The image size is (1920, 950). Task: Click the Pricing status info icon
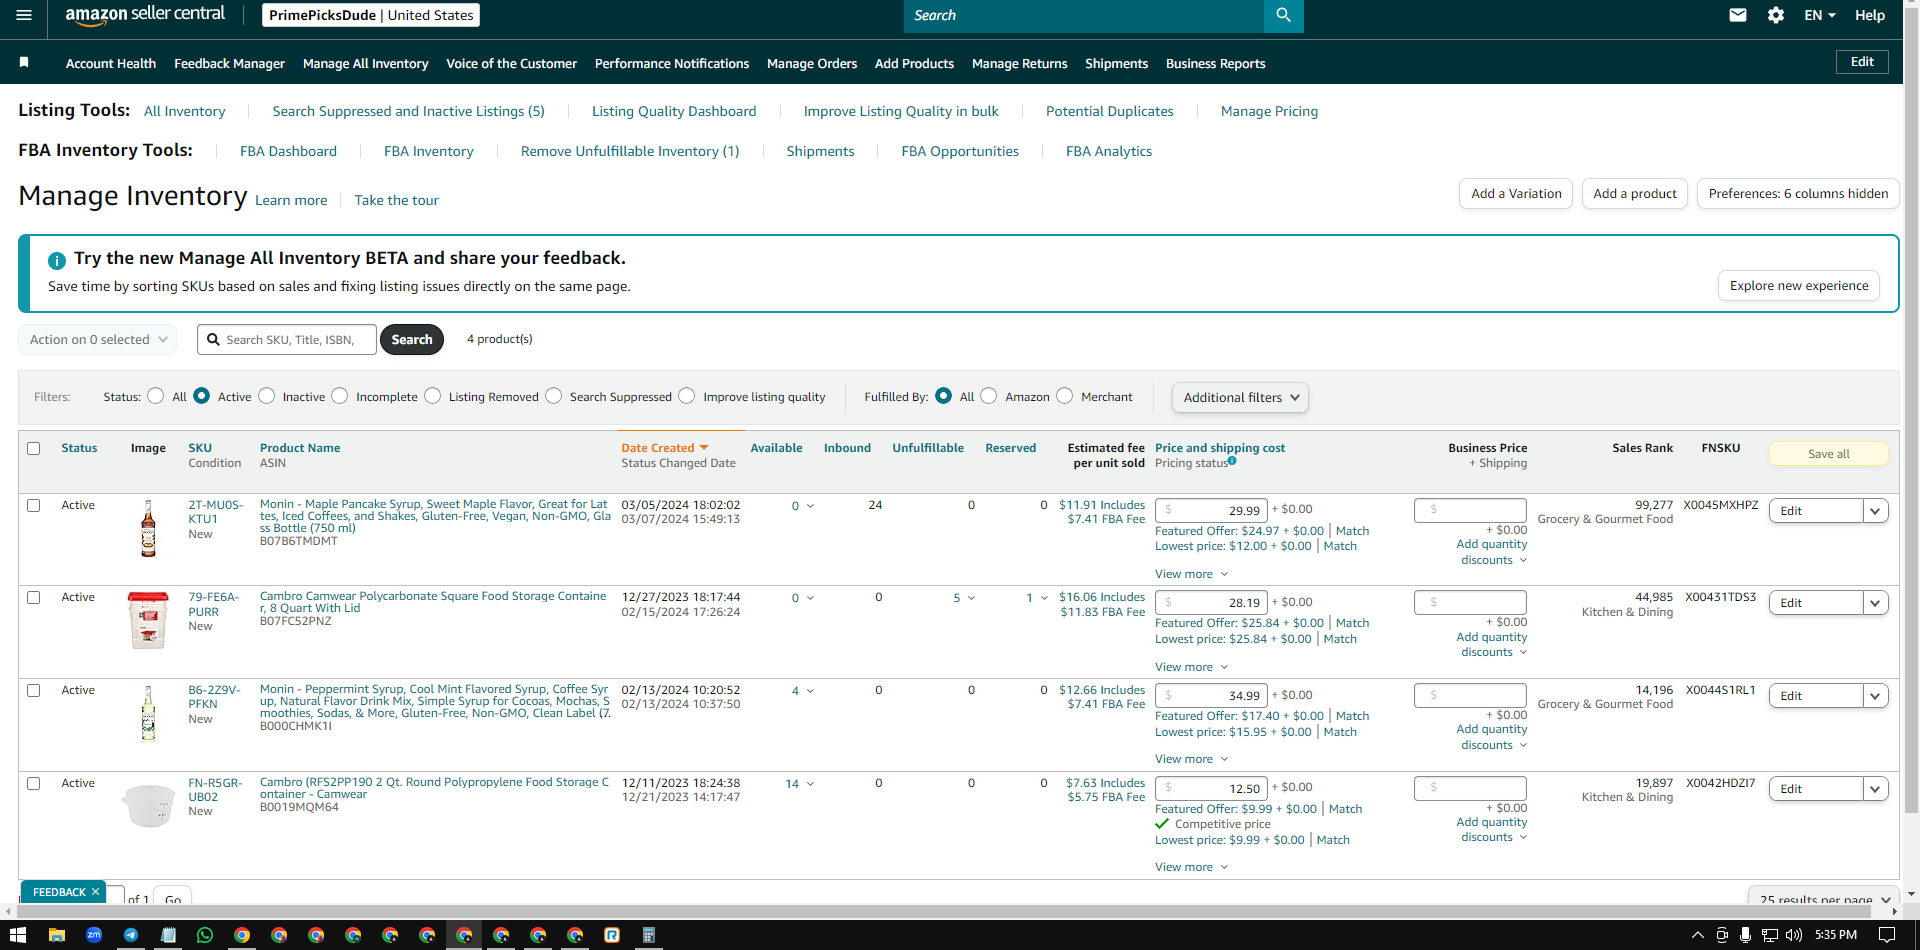pyautogui.click(x=1232, y=461)
